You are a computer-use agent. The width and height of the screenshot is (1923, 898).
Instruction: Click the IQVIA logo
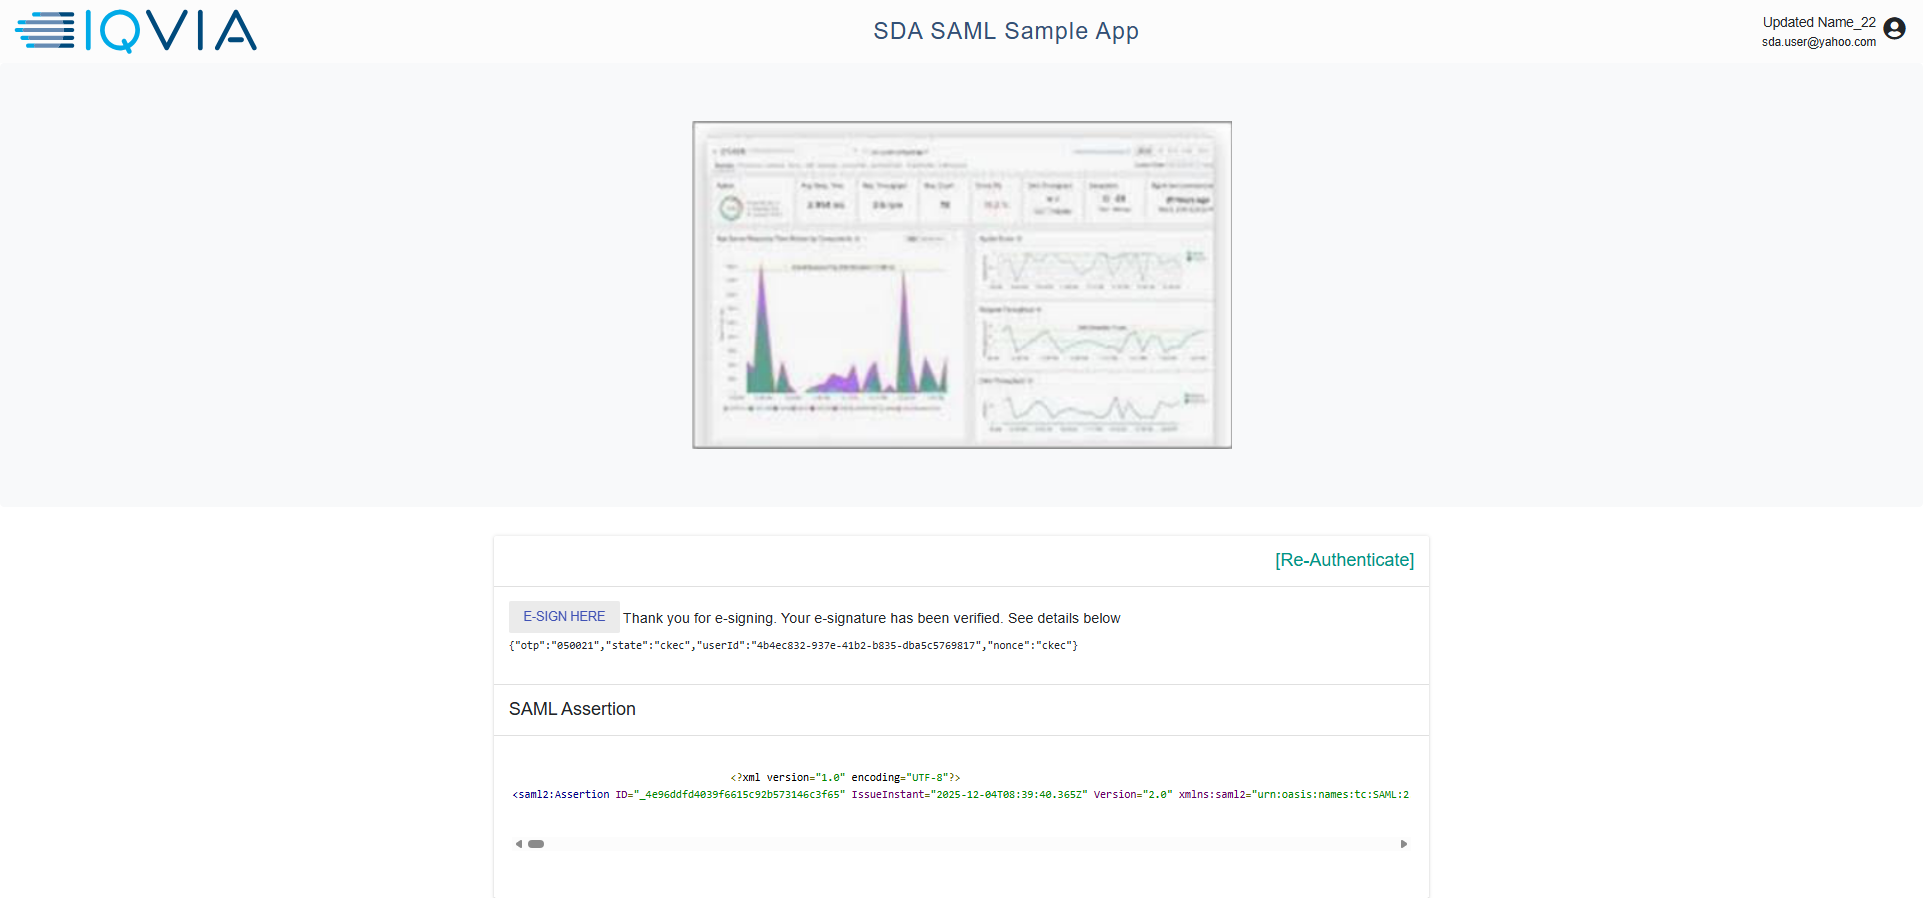click(136, 31)
